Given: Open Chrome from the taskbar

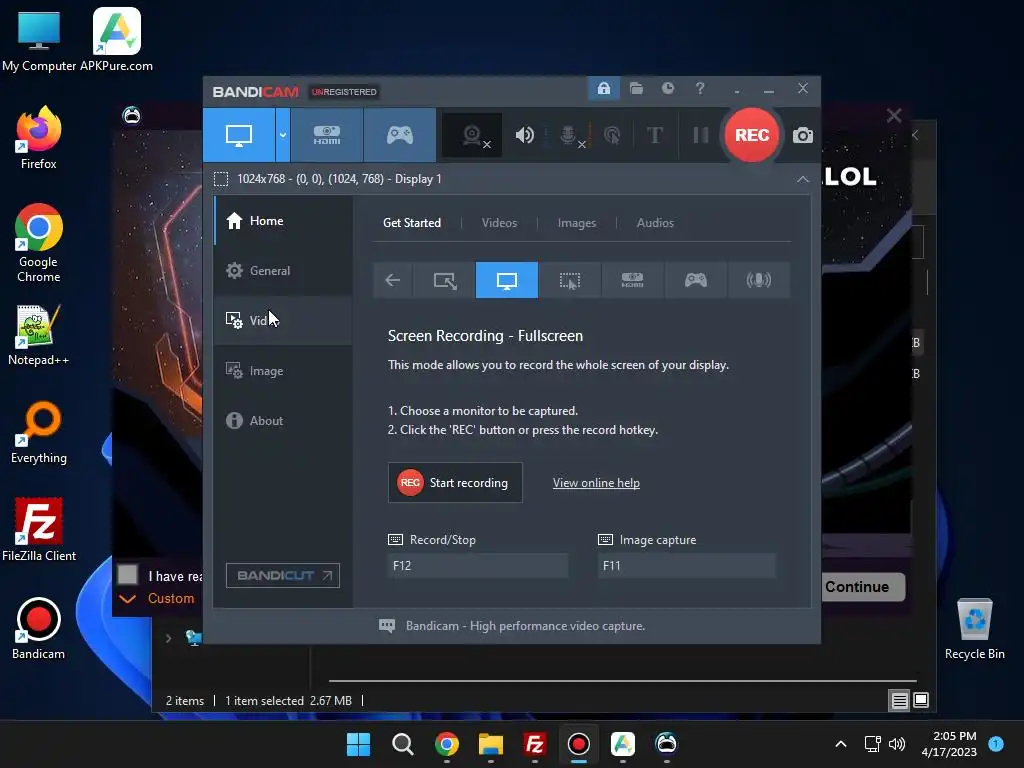Looking at the screenshot, I should 447,744.
